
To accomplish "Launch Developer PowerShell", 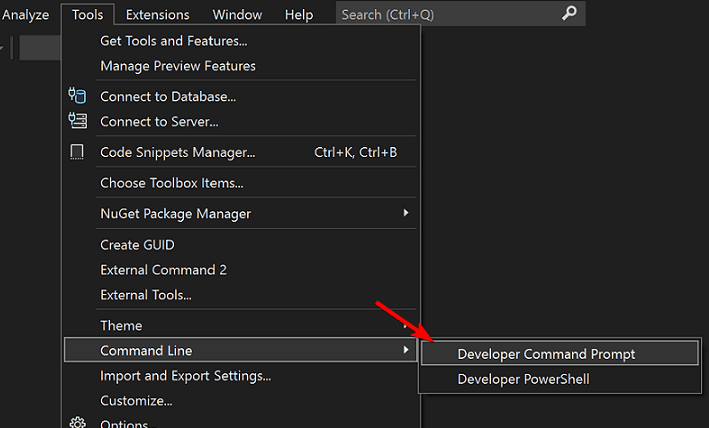I will (x=523, y=379).
